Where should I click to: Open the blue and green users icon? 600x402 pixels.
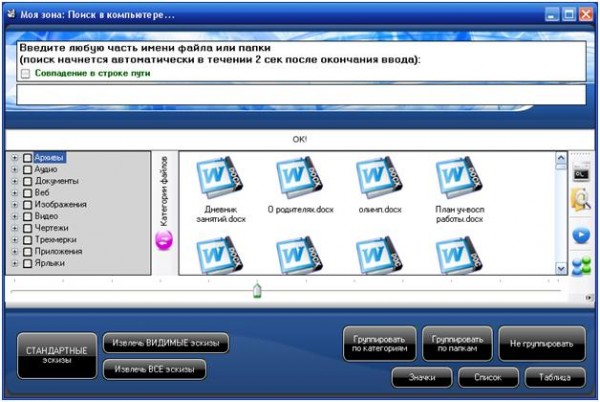pyautogui.click(x=581, y=266)
